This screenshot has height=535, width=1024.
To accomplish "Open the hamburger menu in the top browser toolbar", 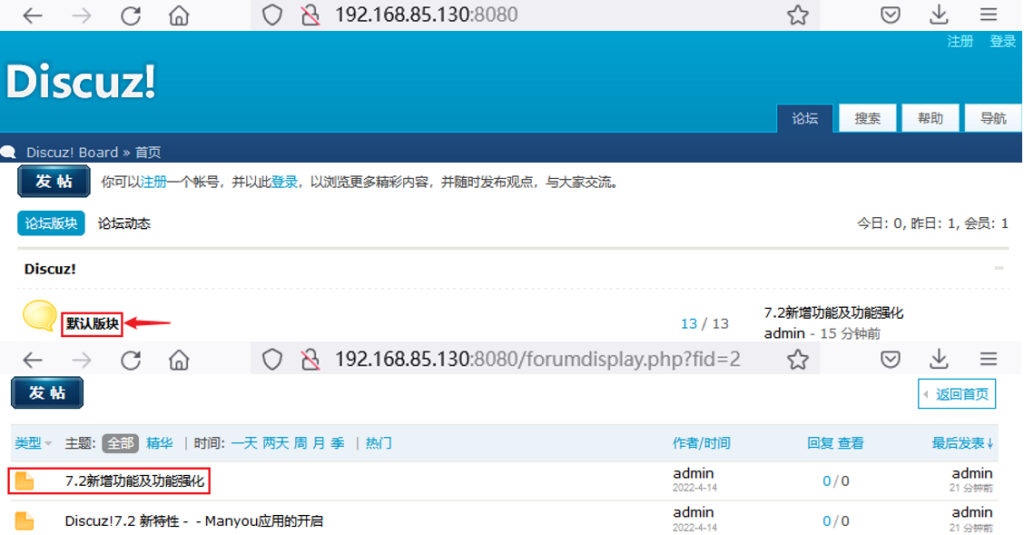I will pos(988,14).
